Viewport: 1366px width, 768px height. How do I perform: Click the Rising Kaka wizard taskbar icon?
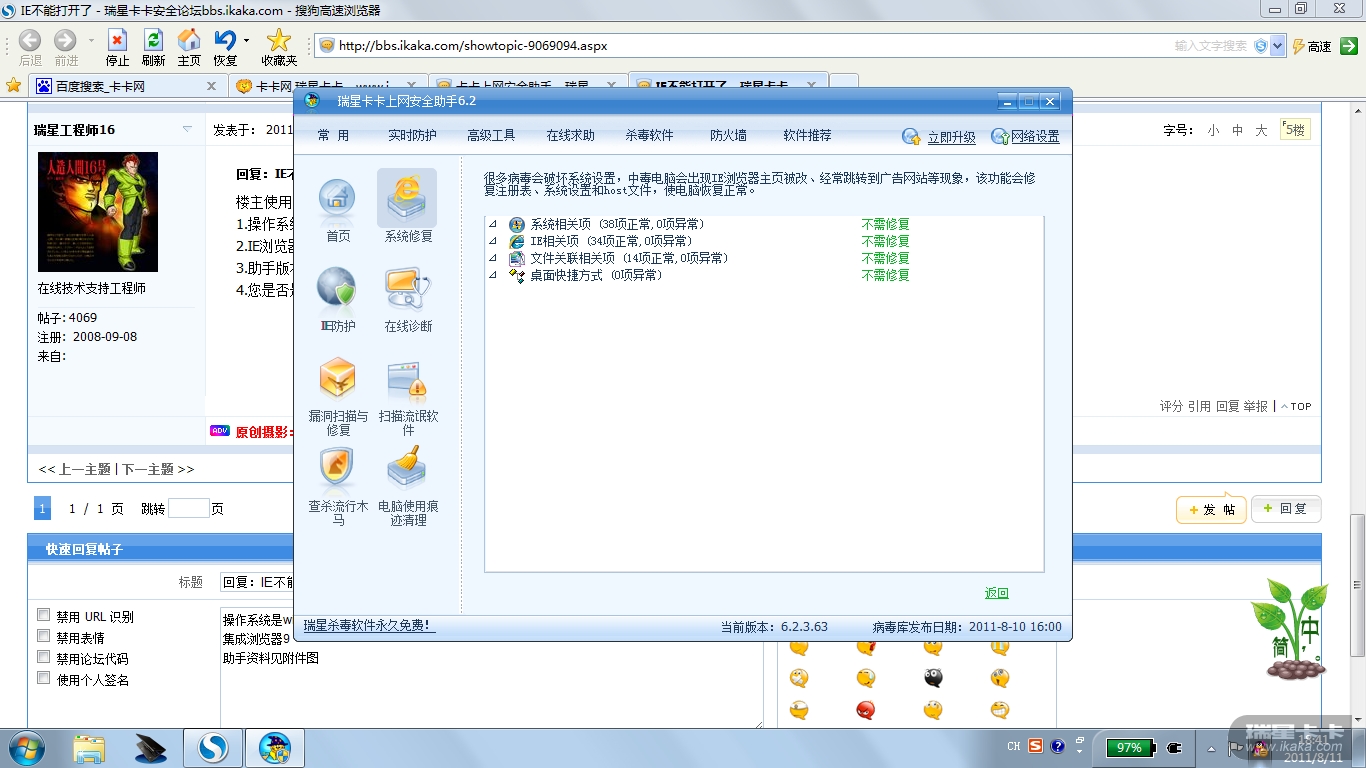[274, 748]
